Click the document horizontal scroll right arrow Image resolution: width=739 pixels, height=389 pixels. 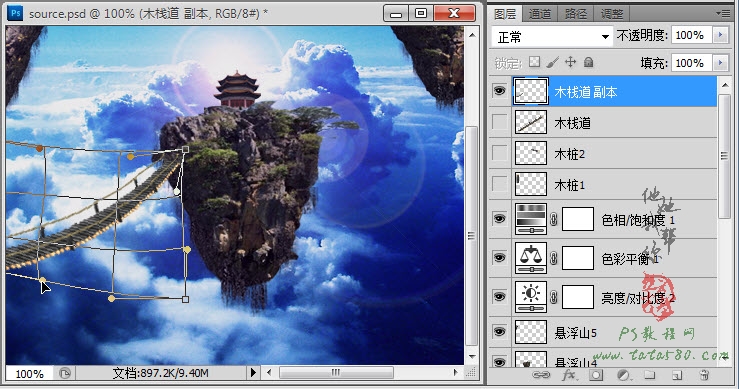click(456, 372)
